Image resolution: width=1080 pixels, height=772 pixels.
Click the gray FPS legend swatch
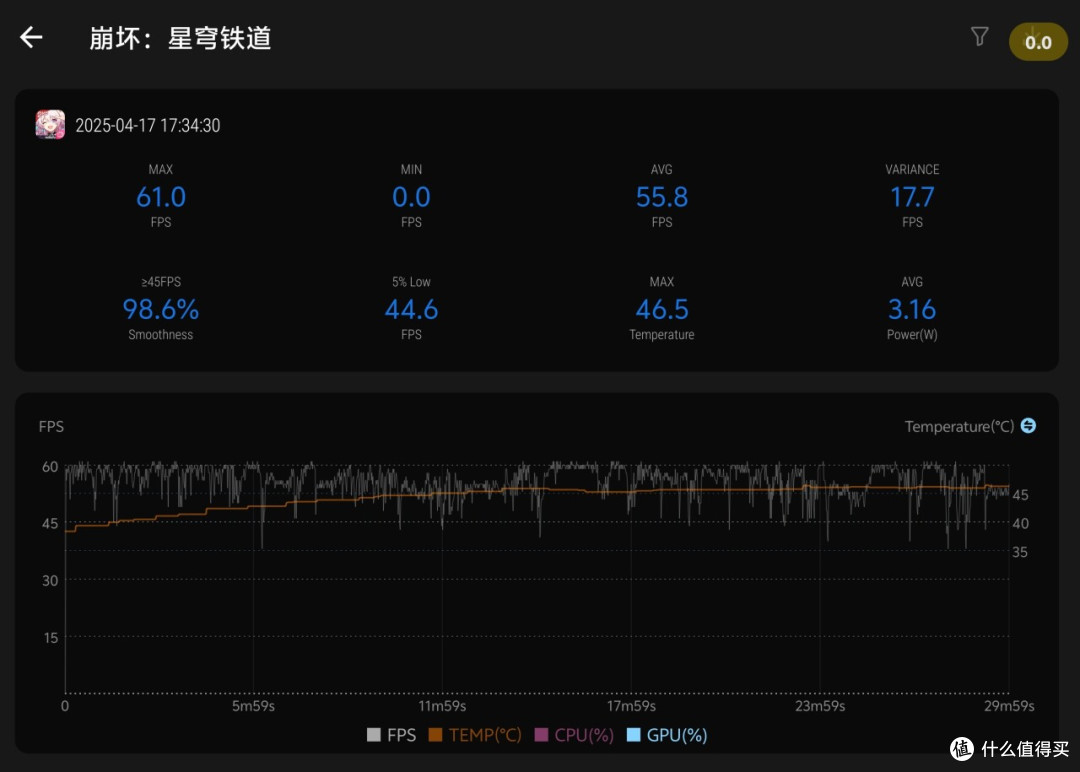pyautogui.click(x=374, y=735)
